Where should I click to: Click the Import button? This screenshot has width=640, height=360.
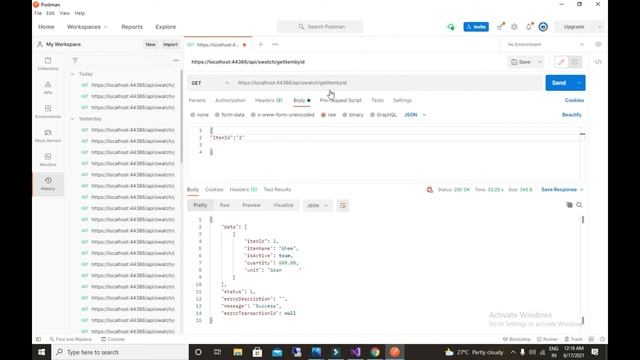click(x=170, y=44)
